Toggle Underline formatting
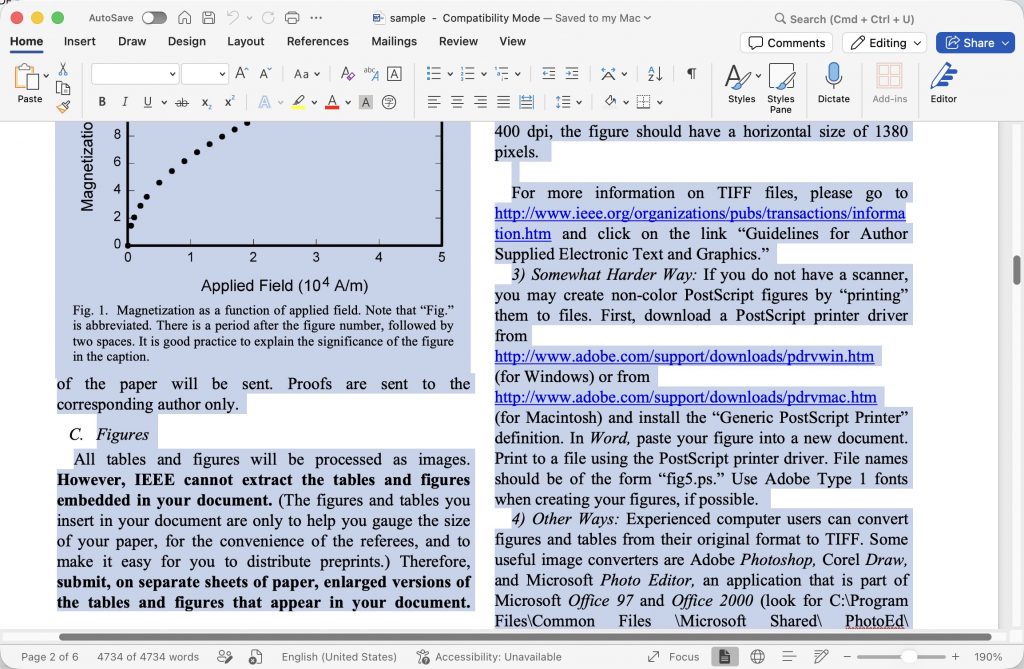 coord(148,103)
